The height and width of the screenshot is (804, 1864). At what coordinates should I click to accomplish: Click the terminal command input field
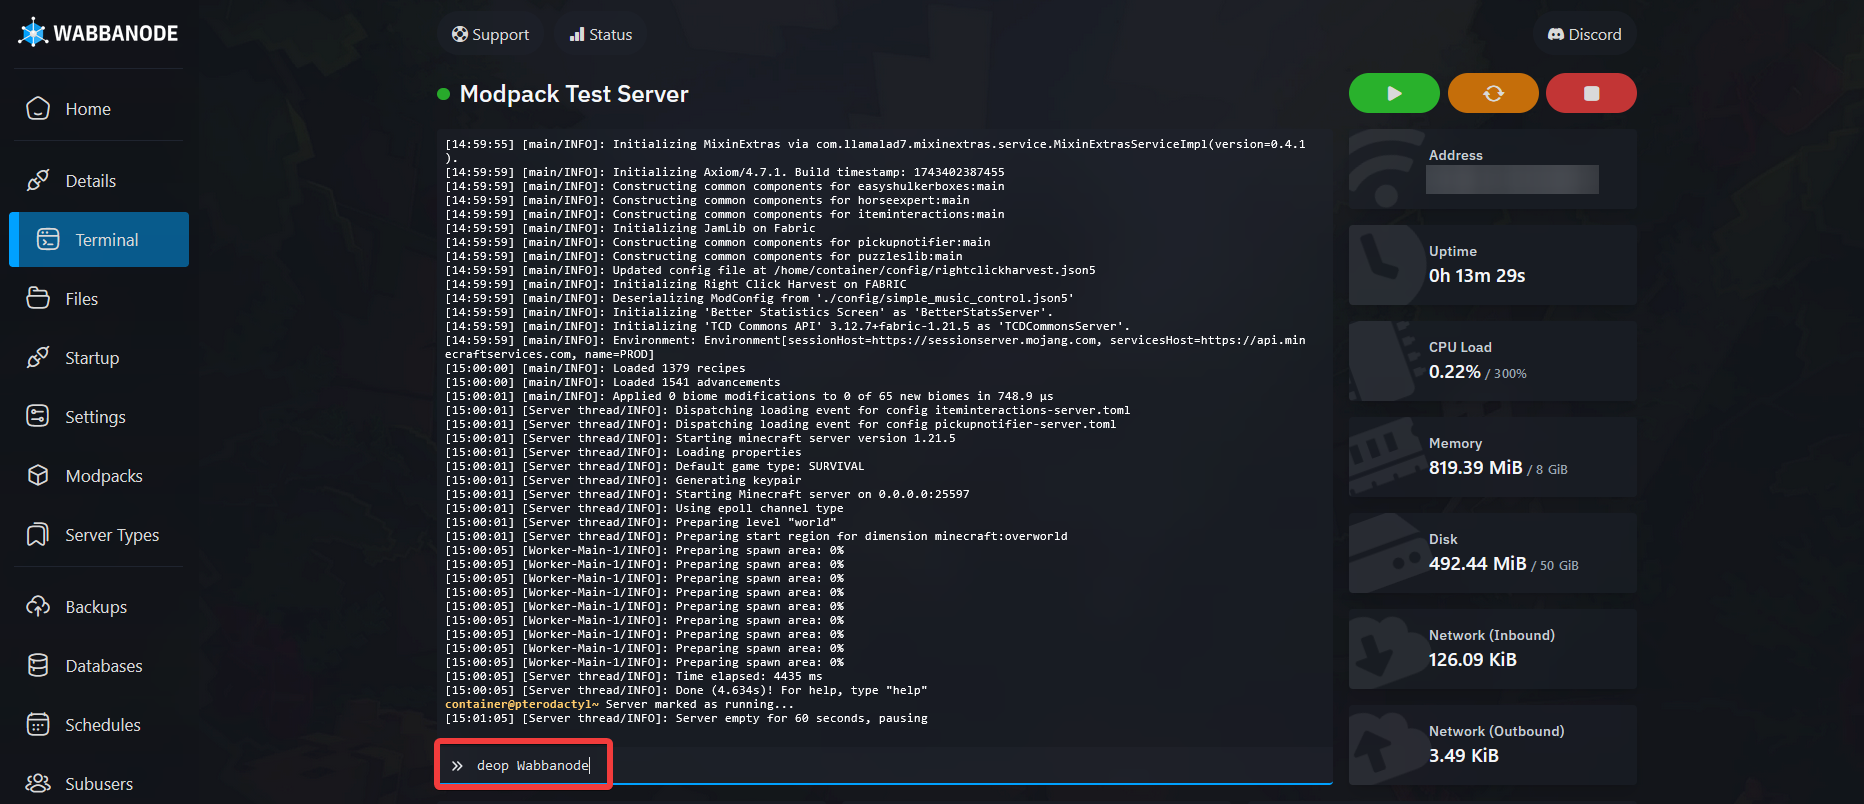pos(884,765)
